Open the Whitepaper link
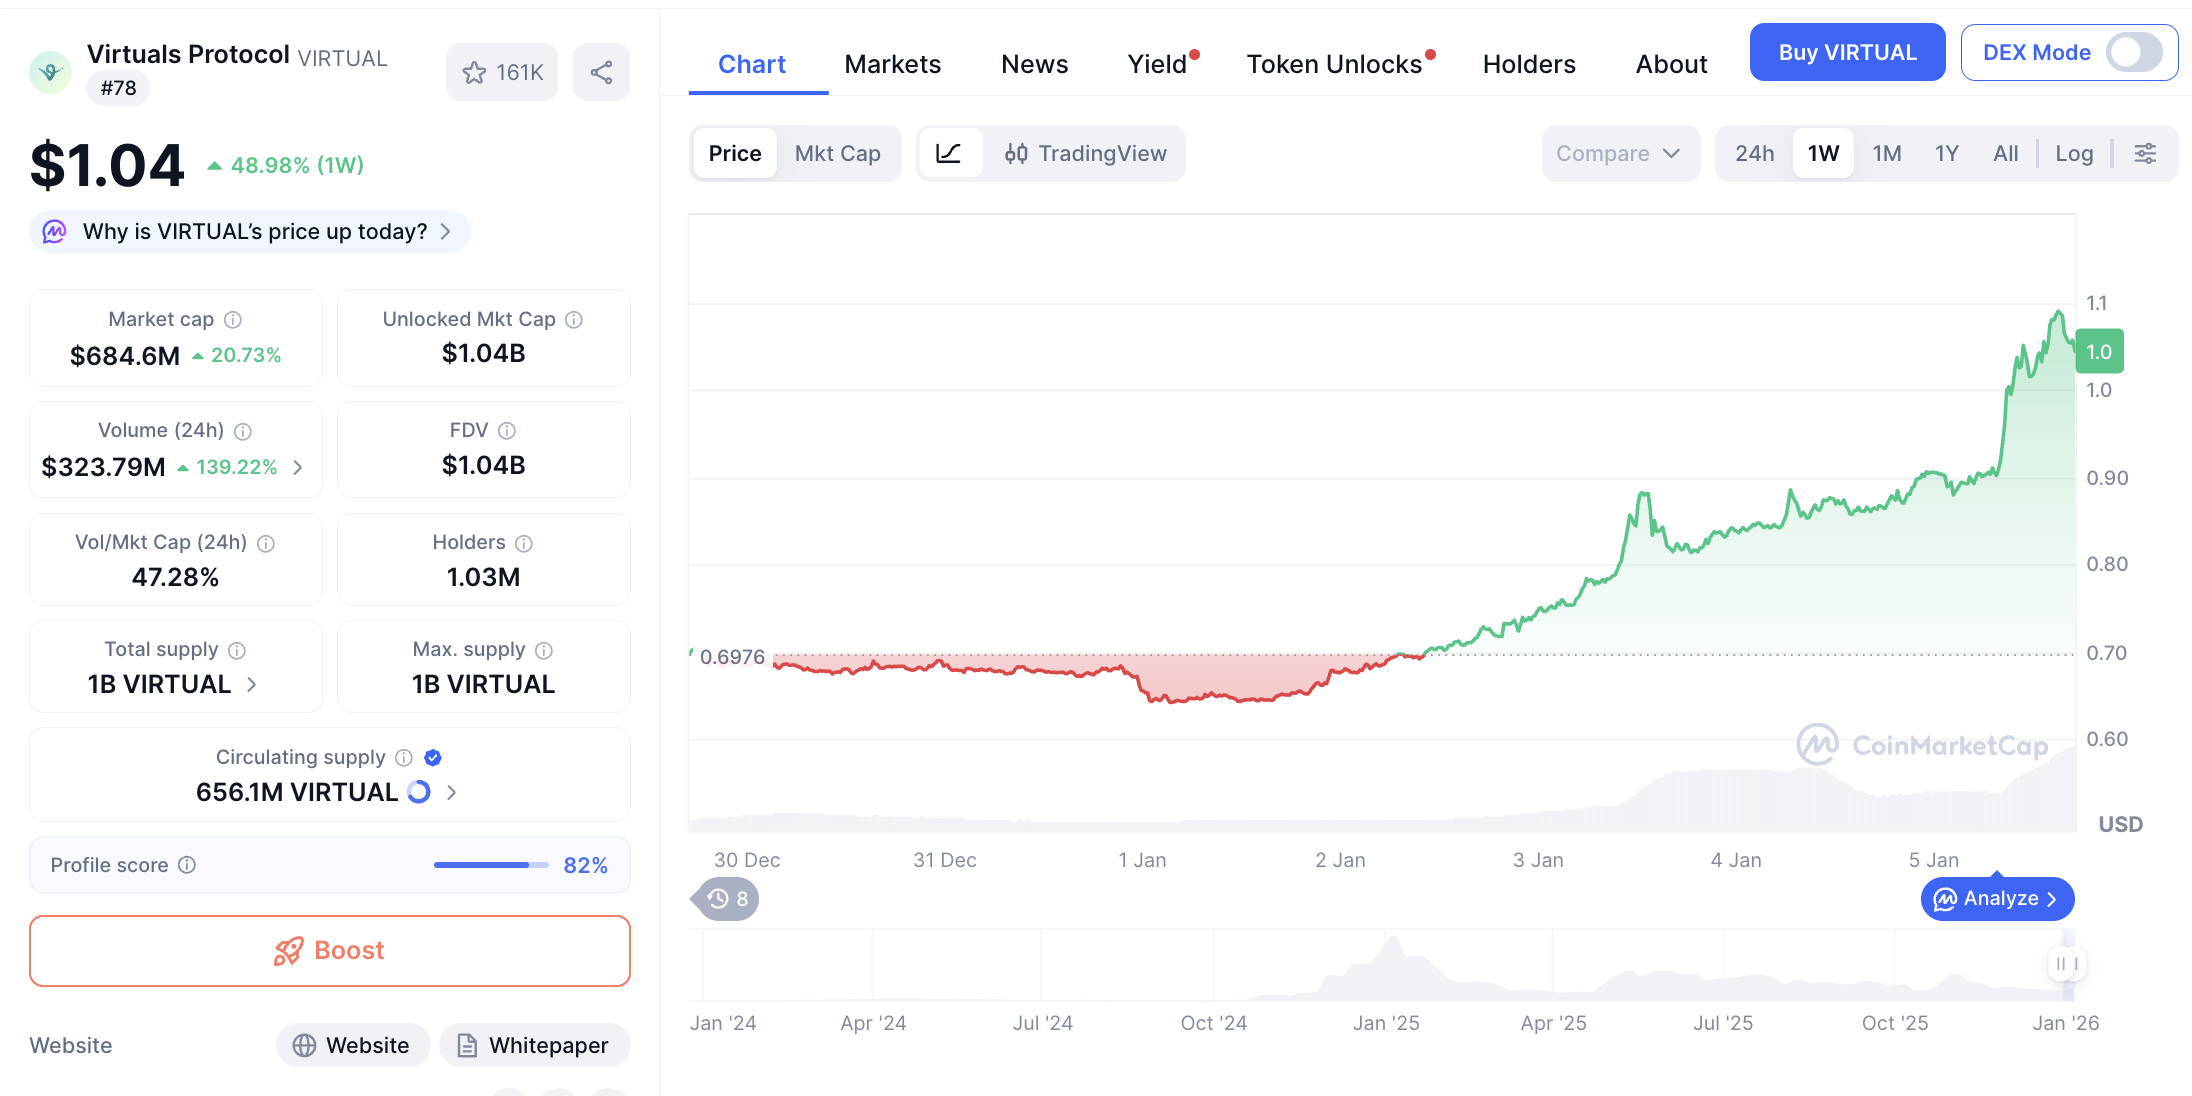The width and height of the screenshot is (2192, 1096). [x=535, y=1045]
